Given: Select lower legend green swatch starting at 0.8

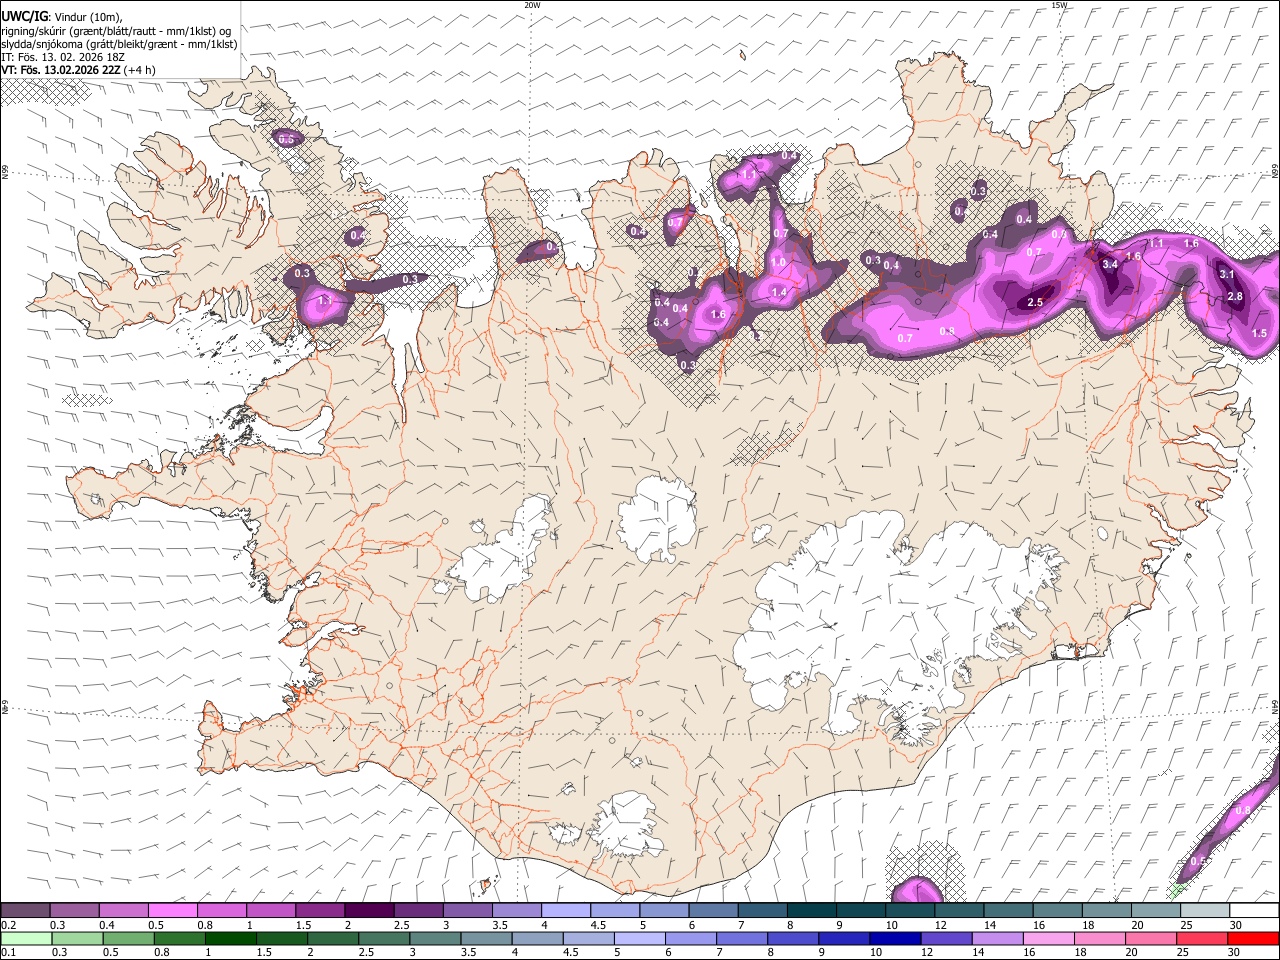Looking at the screenshot, I should point(181,938).
